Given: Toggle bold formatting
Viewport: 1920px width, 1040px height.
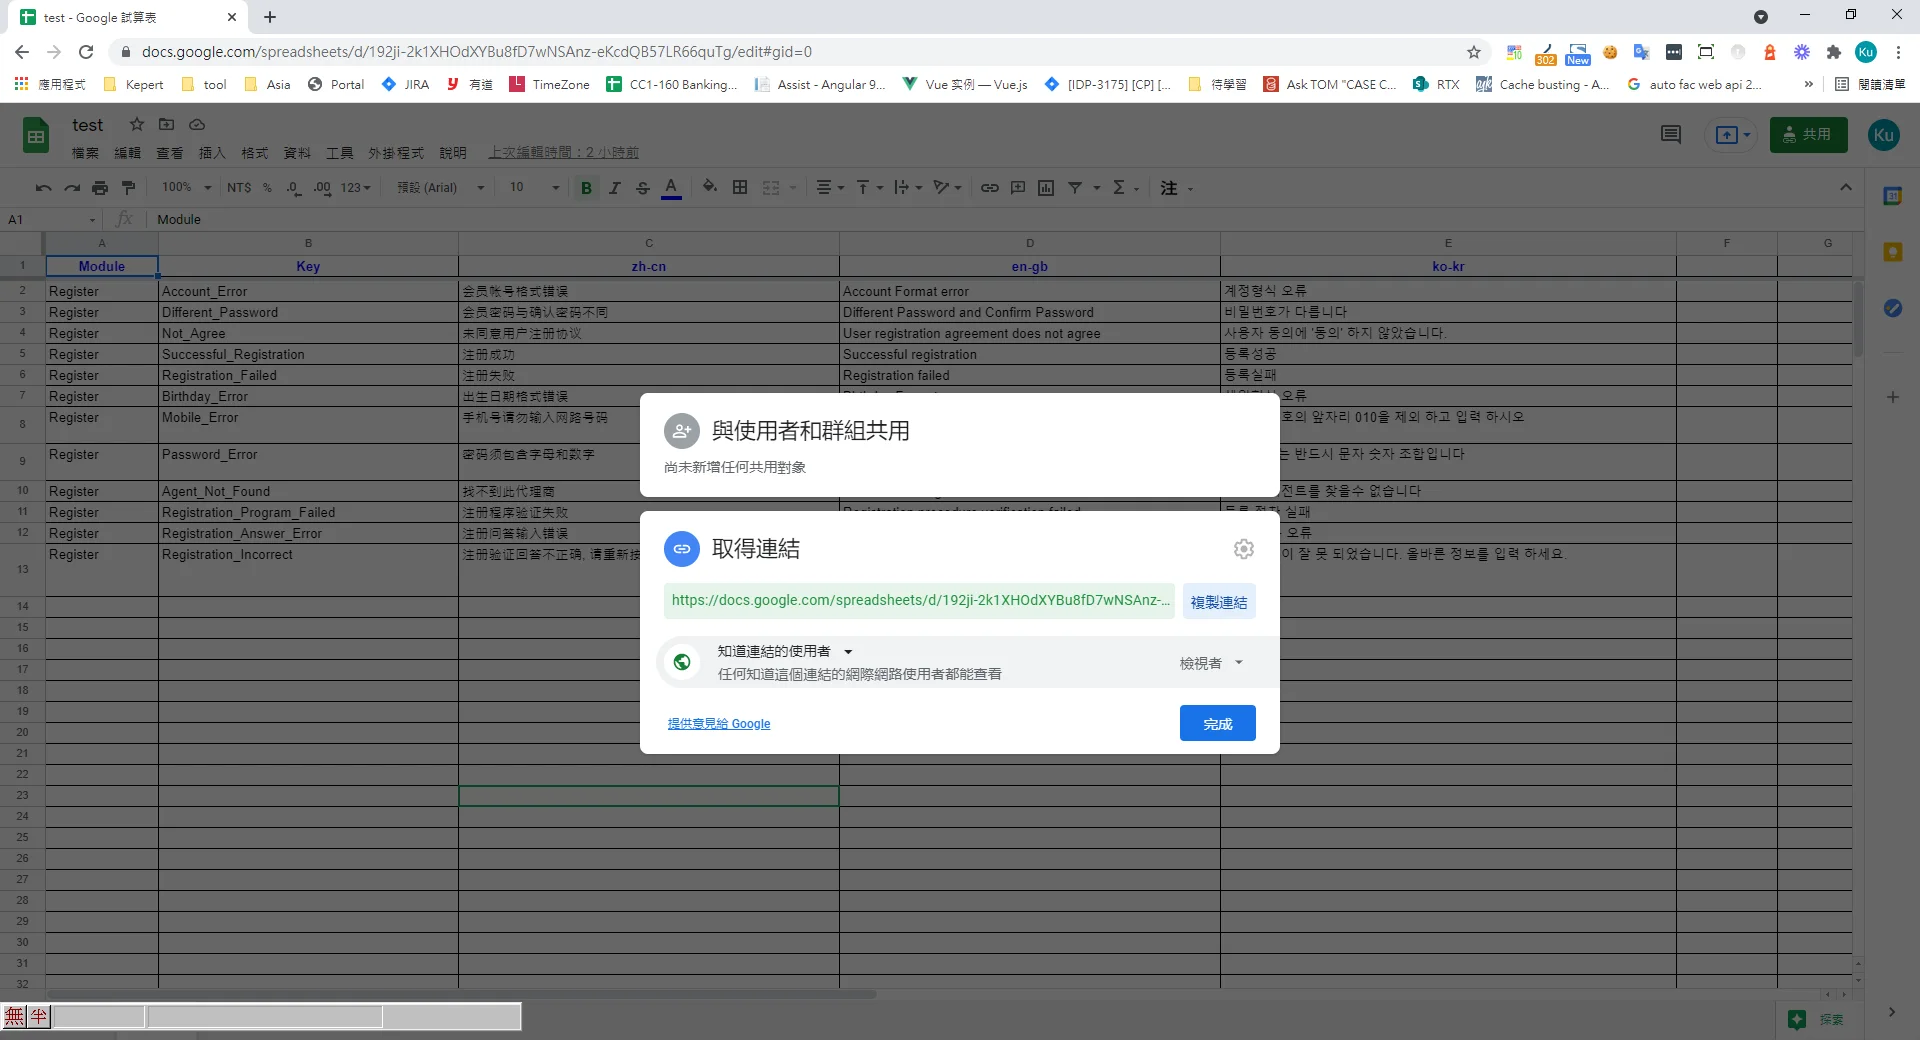Looking at the screenshot, I should click(586, 188).
